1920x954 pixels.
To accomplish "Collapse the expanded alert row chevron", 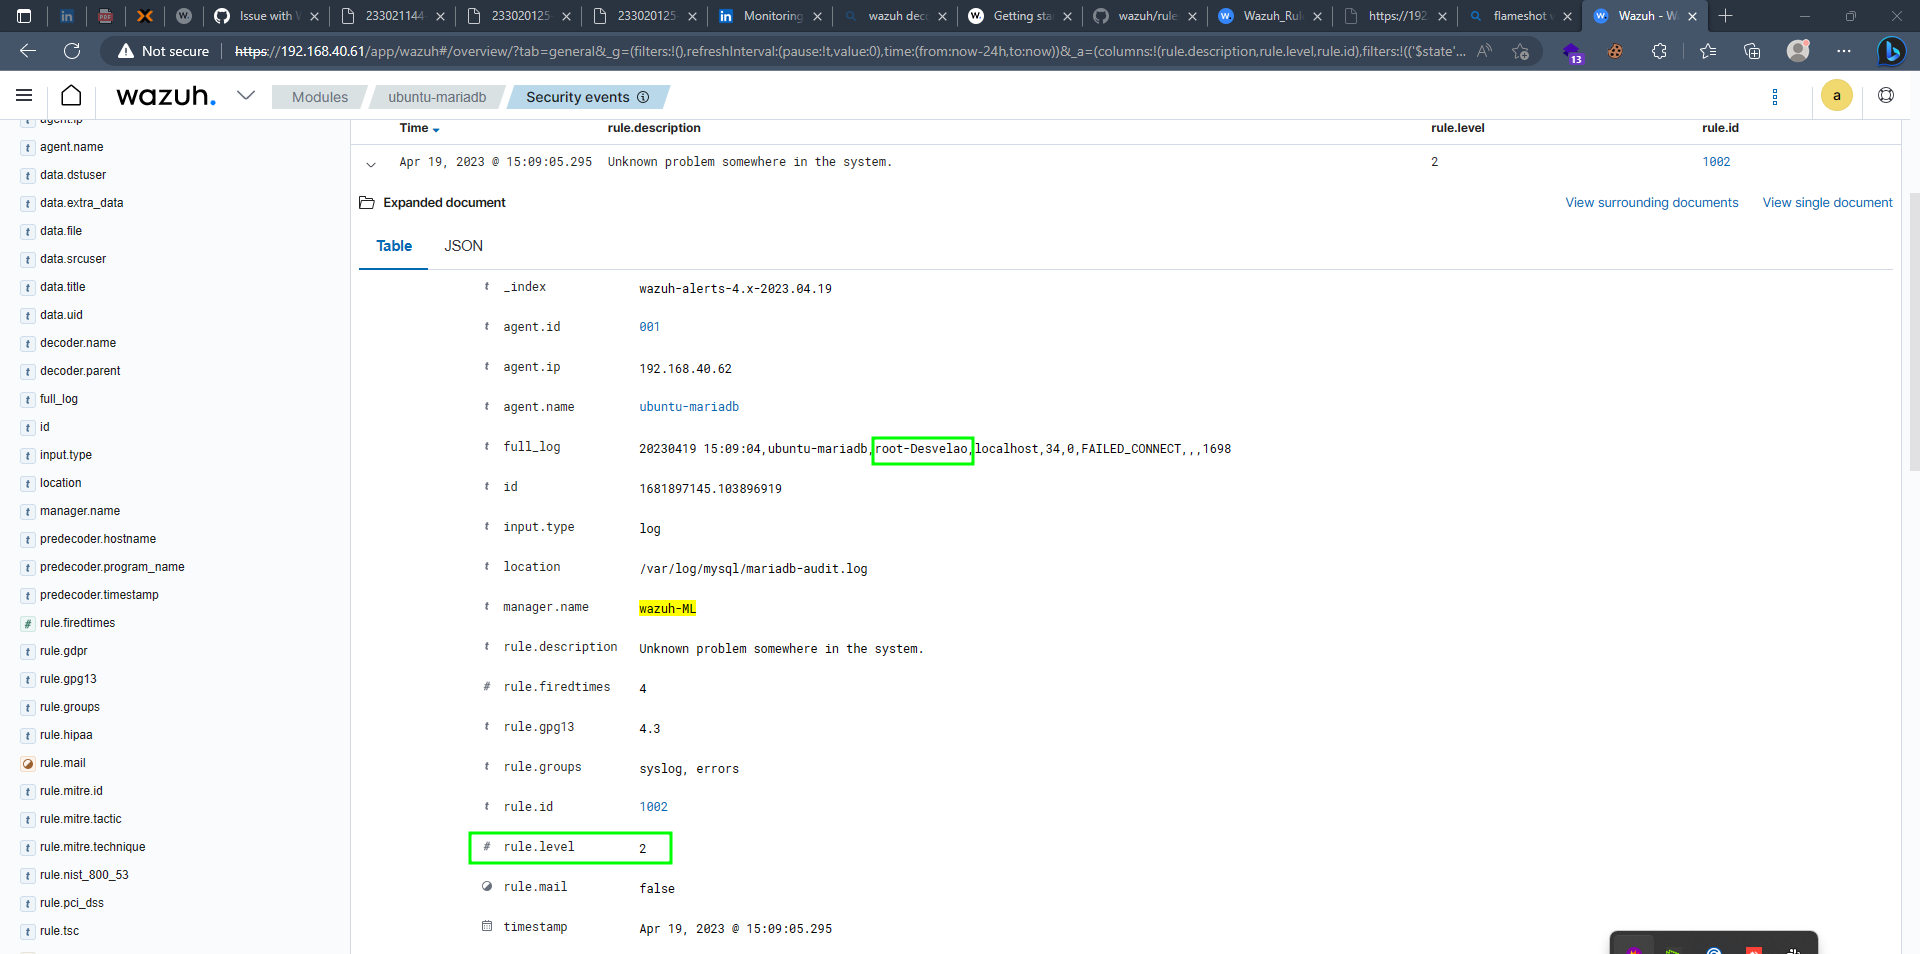I will [371, 165].
